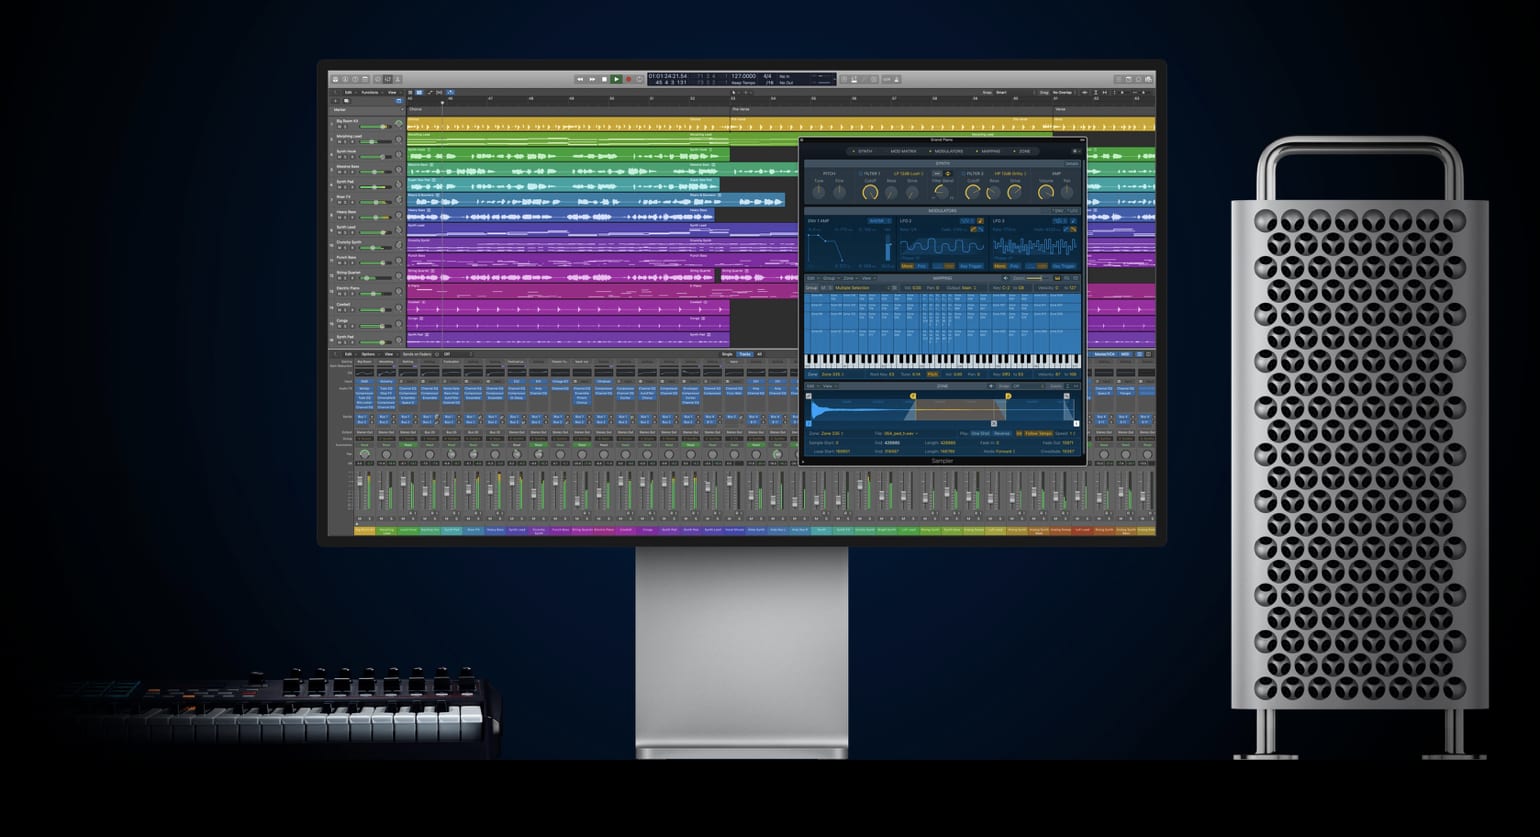Toggle the FILTER 1 enable checkbox
The image size is (1540, 837).
[x=861, y=174]
